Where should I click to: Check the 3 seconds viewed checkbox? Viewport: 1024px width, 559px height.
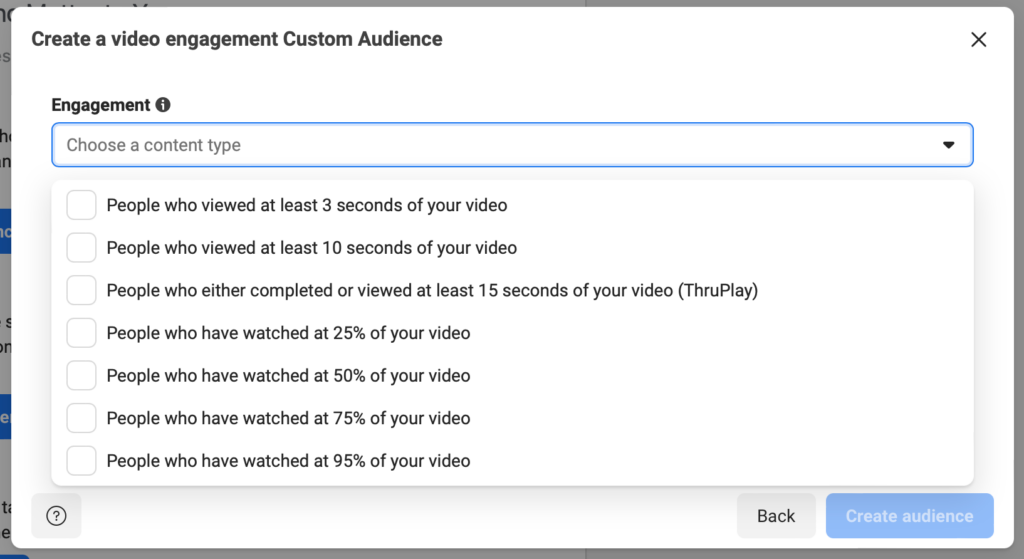coord(81,205)
